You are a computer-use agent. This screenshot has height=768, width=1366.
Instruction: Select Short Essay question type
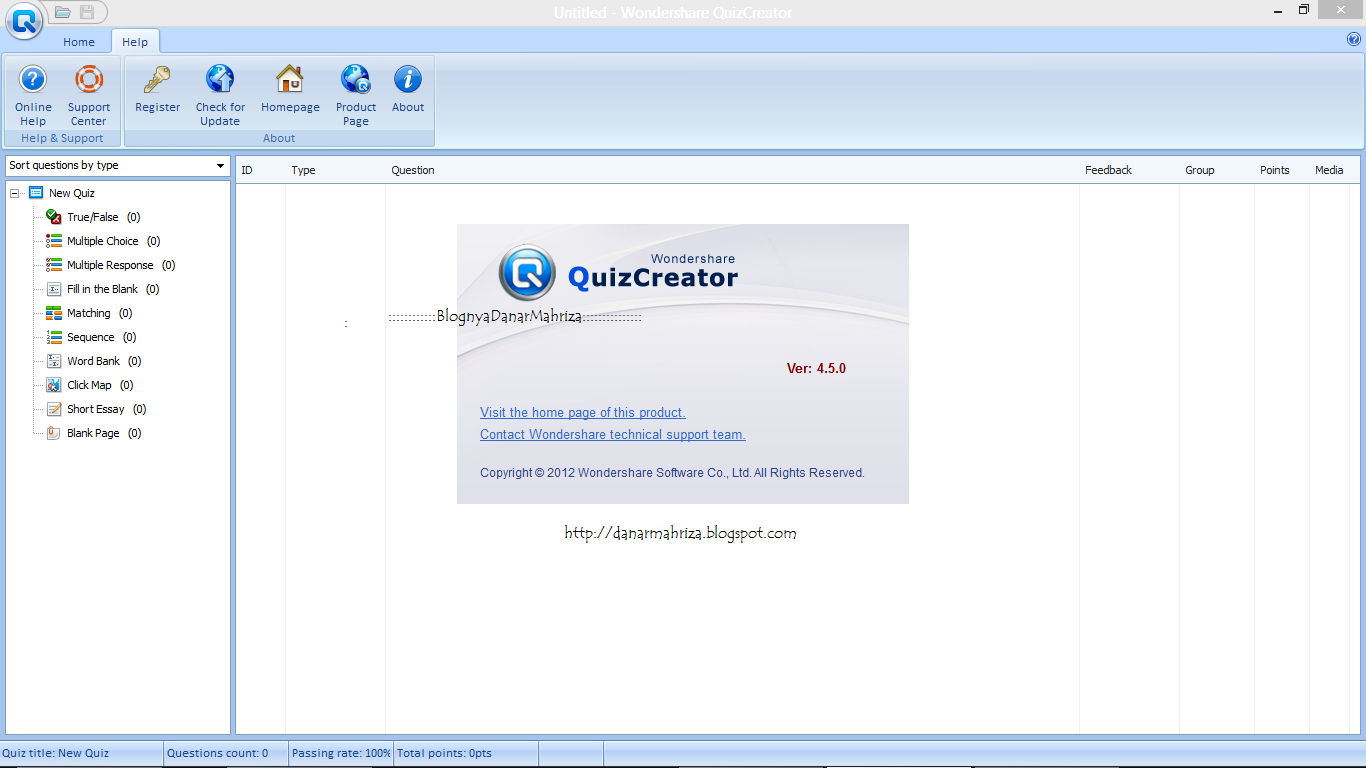(x=96, y=409)
